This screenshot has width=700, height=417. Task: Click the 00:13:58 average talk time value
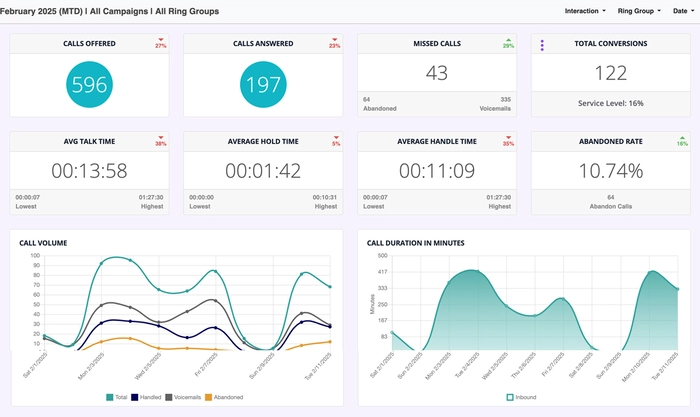tap(89, 171)
